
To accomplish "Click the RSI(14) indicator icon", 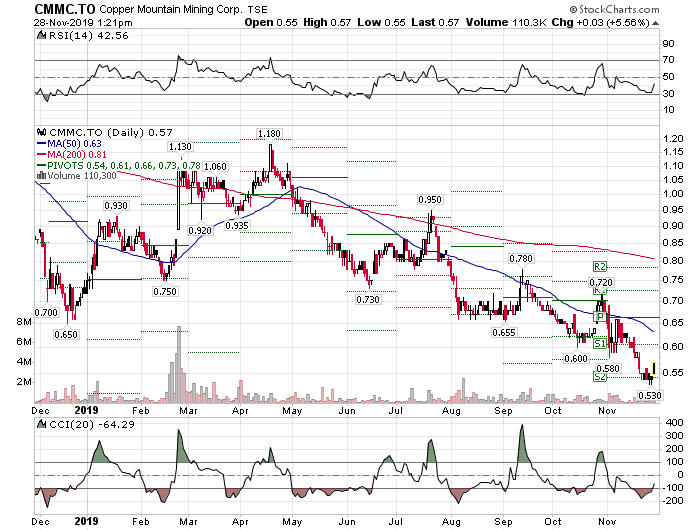I will click(41, 35).
